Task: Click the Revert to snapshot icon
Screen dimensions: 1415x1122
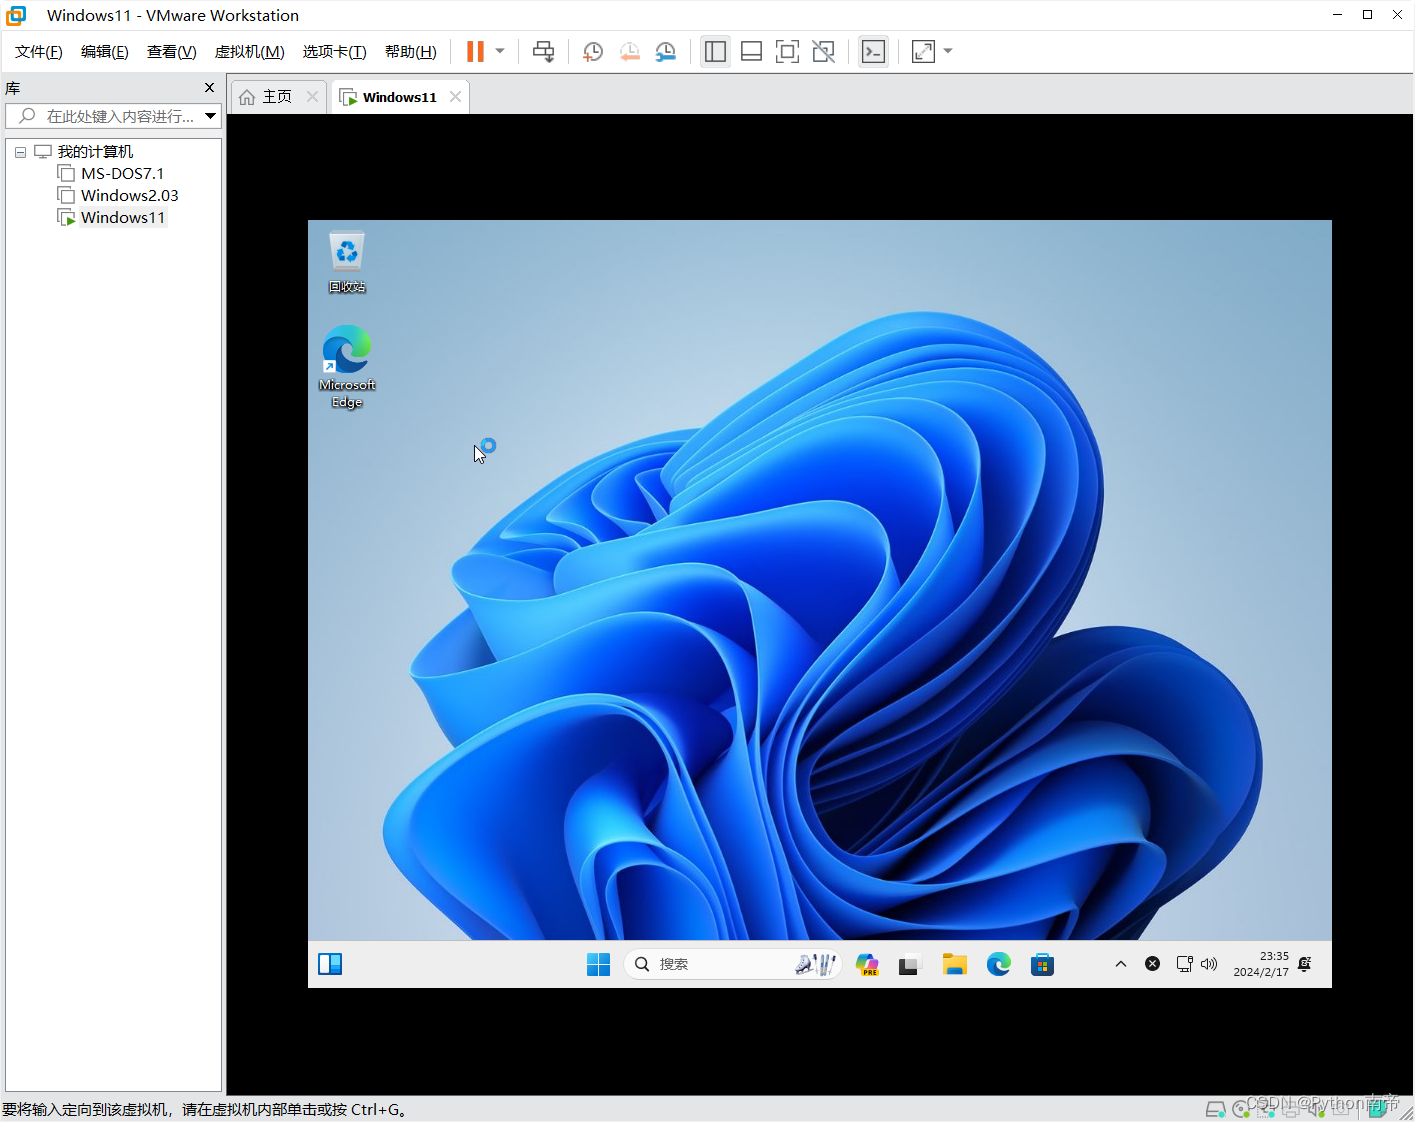Action: pyautogui.click(x=629, y=52)
